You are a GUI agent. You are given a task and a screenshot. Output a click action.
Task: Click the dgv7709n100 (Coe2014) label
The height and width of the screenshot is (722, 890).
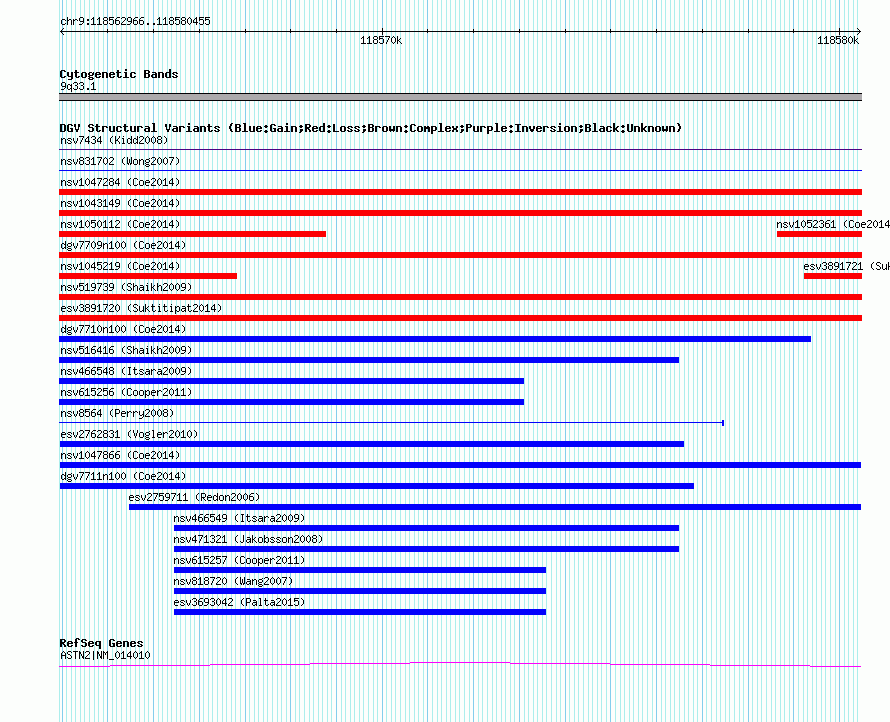coord(123,245)
